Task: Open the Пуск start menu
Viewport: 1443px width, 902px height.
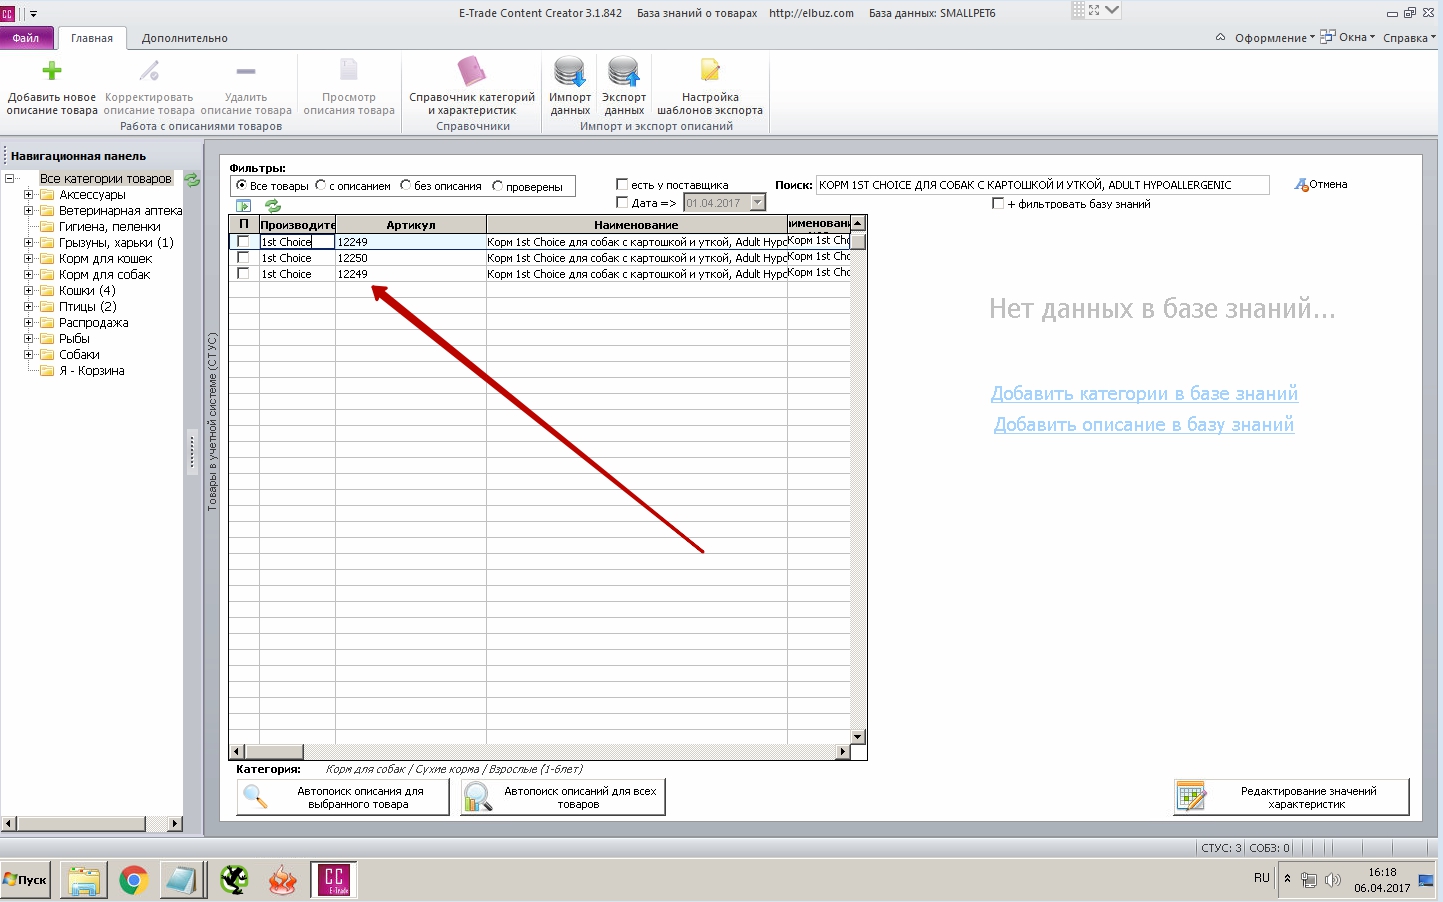Action: (26, 880)
